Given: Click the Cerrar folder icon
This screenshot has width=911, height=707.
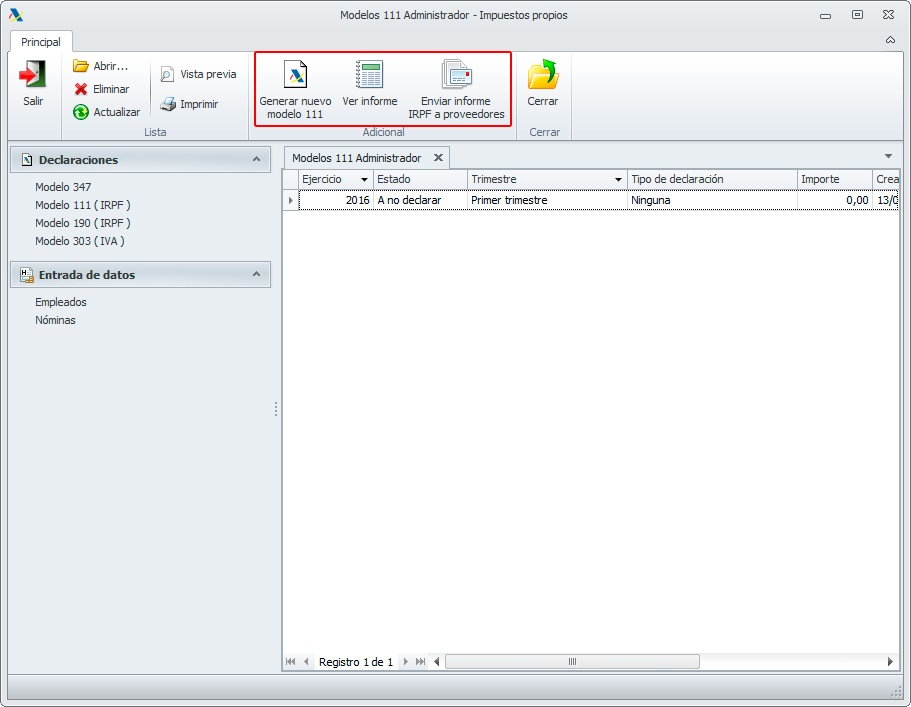Looking at the screenshot, I should coord(543,74).
